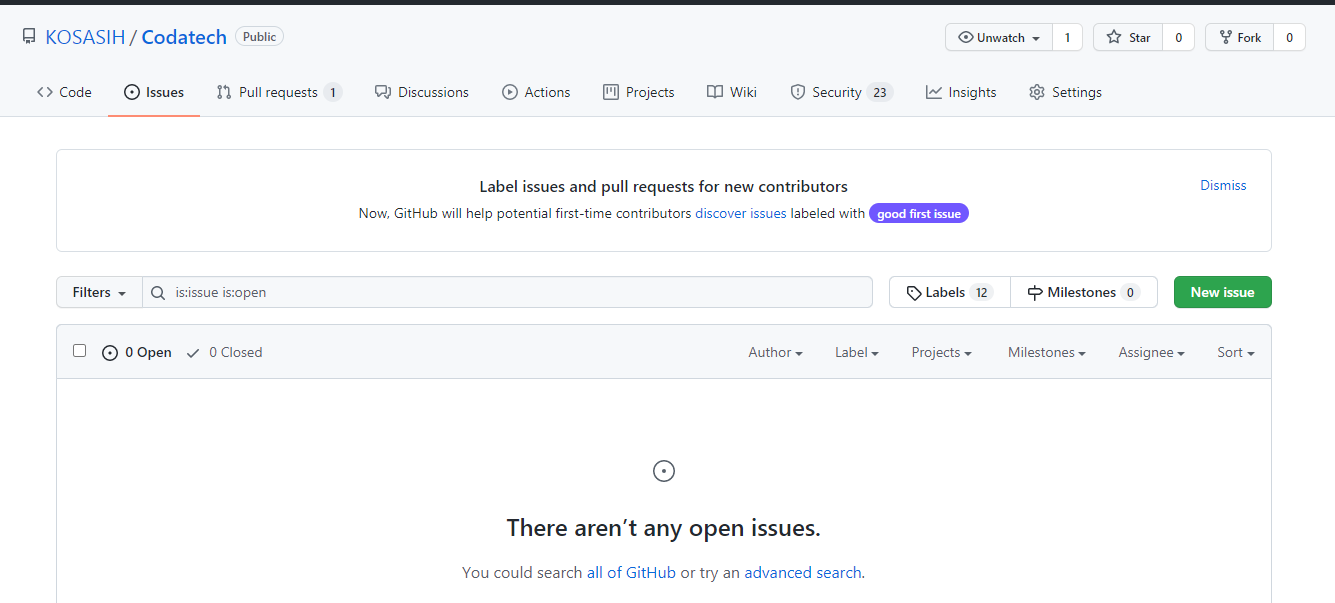
Task: Tick the select all issues checkbox
Action: [80, 351]
